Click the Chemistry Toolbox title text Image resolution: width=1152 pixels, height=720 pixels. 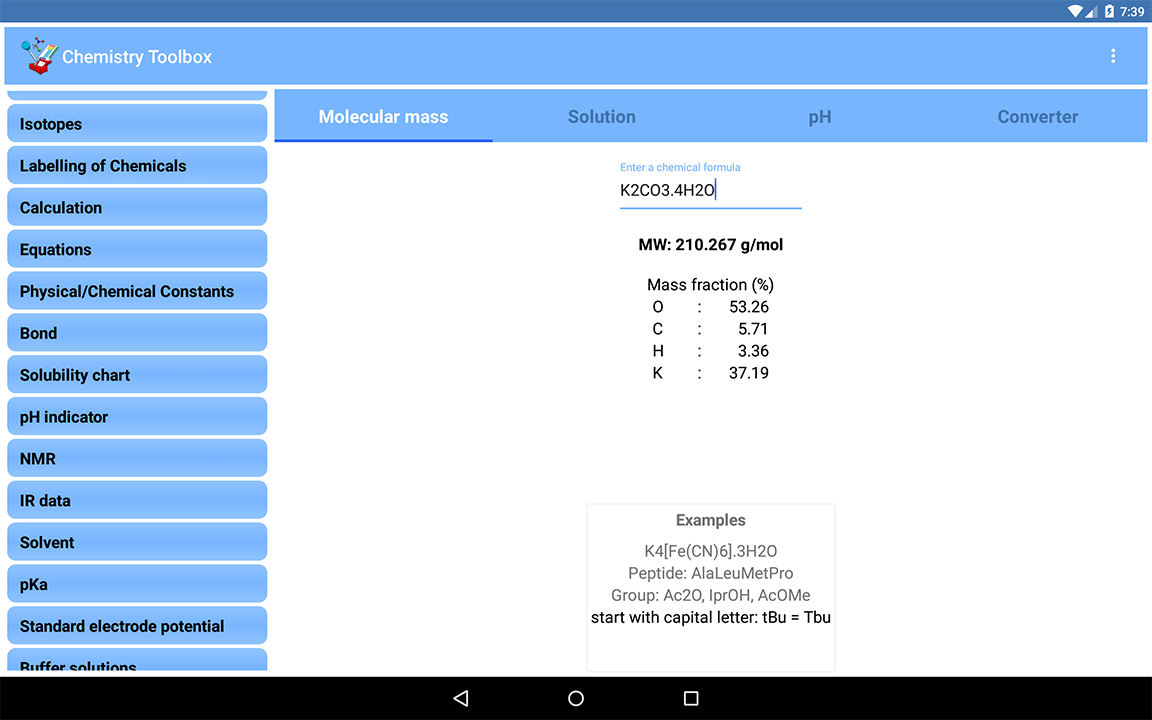[x=137, y=57]
